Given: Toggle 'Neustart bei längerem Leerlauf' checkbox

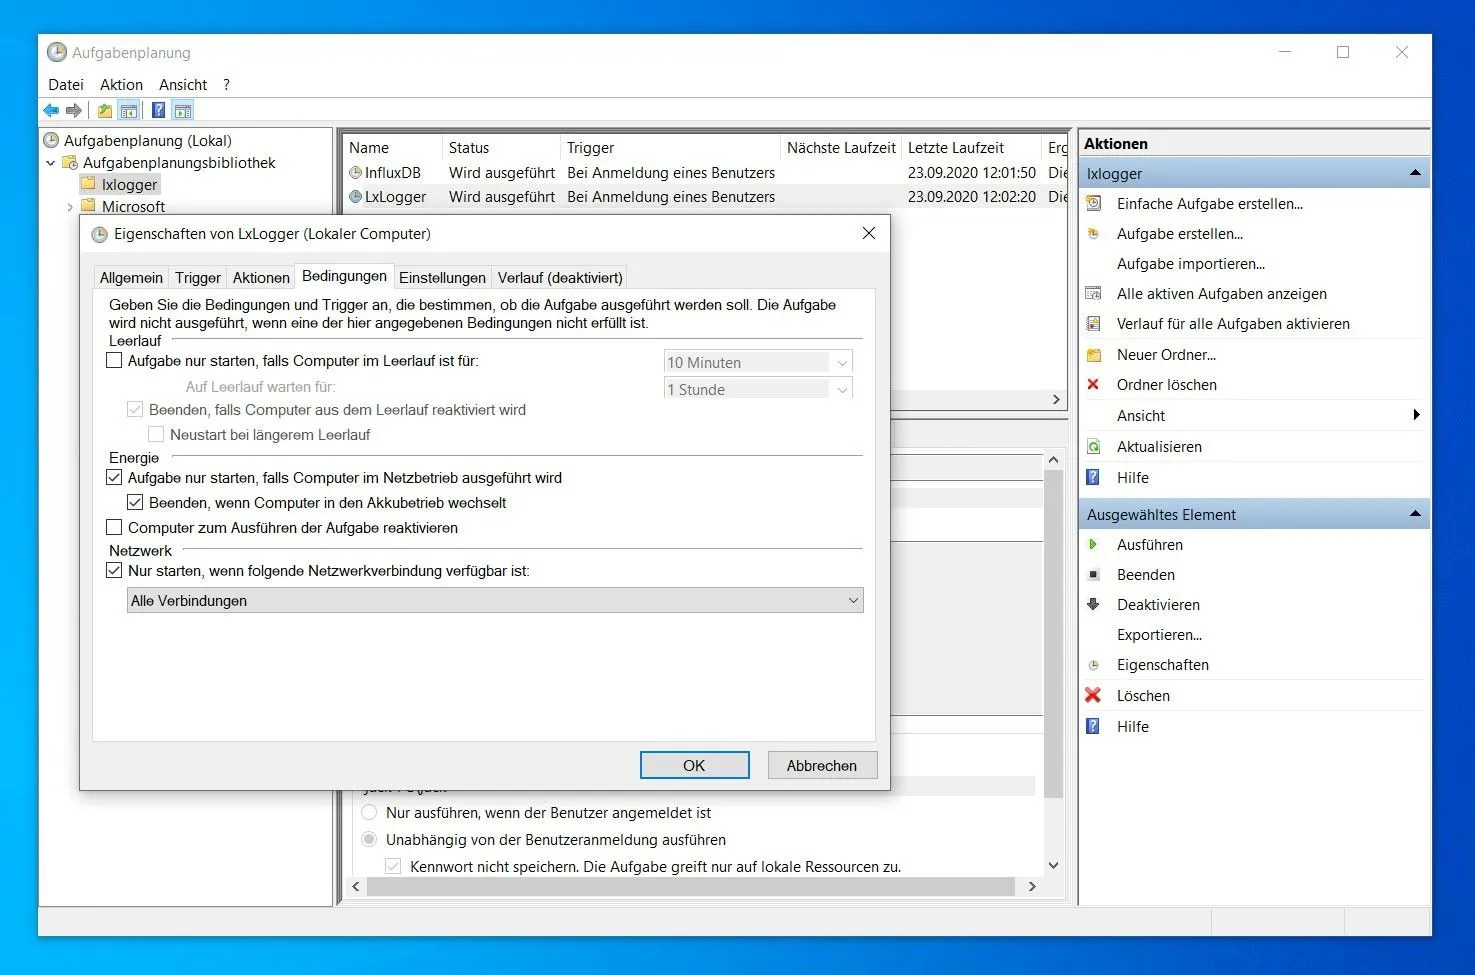Looking at the screenshot, I should pos(156,435).
